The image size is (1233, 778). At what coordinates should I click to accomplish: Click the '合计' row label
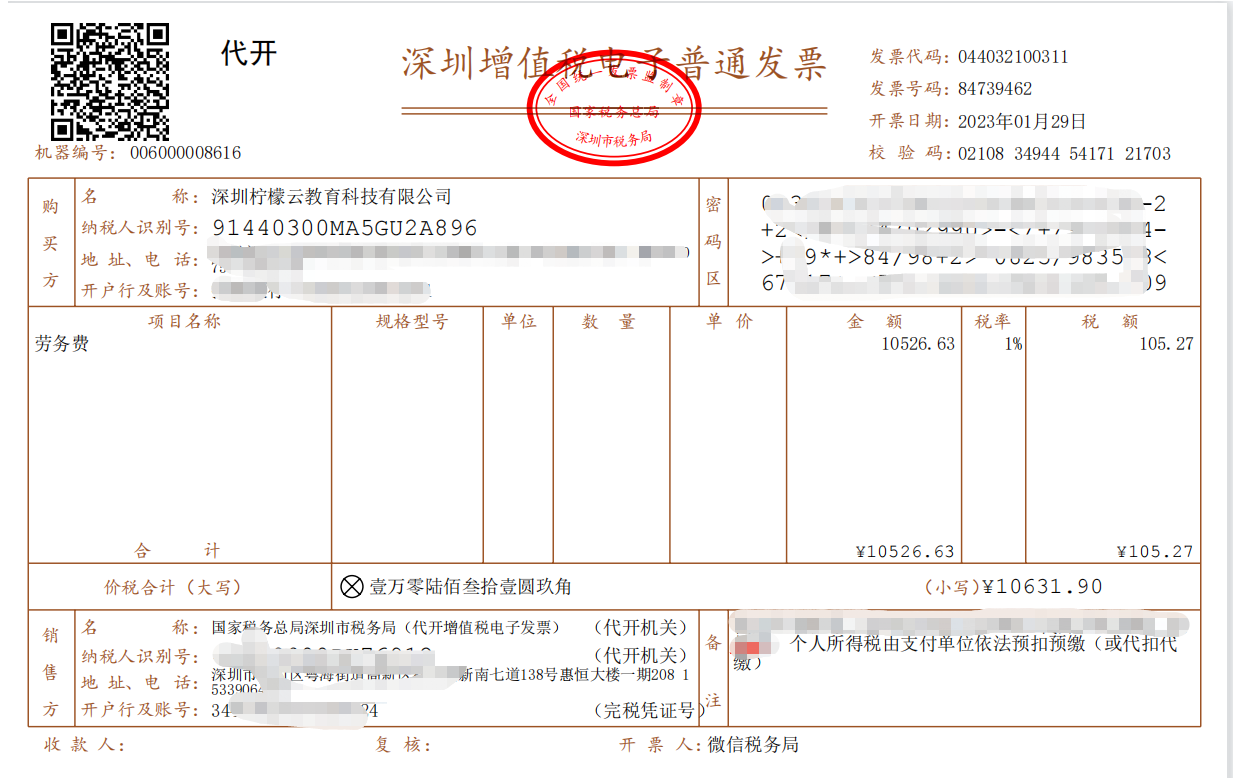coord(178,550)
